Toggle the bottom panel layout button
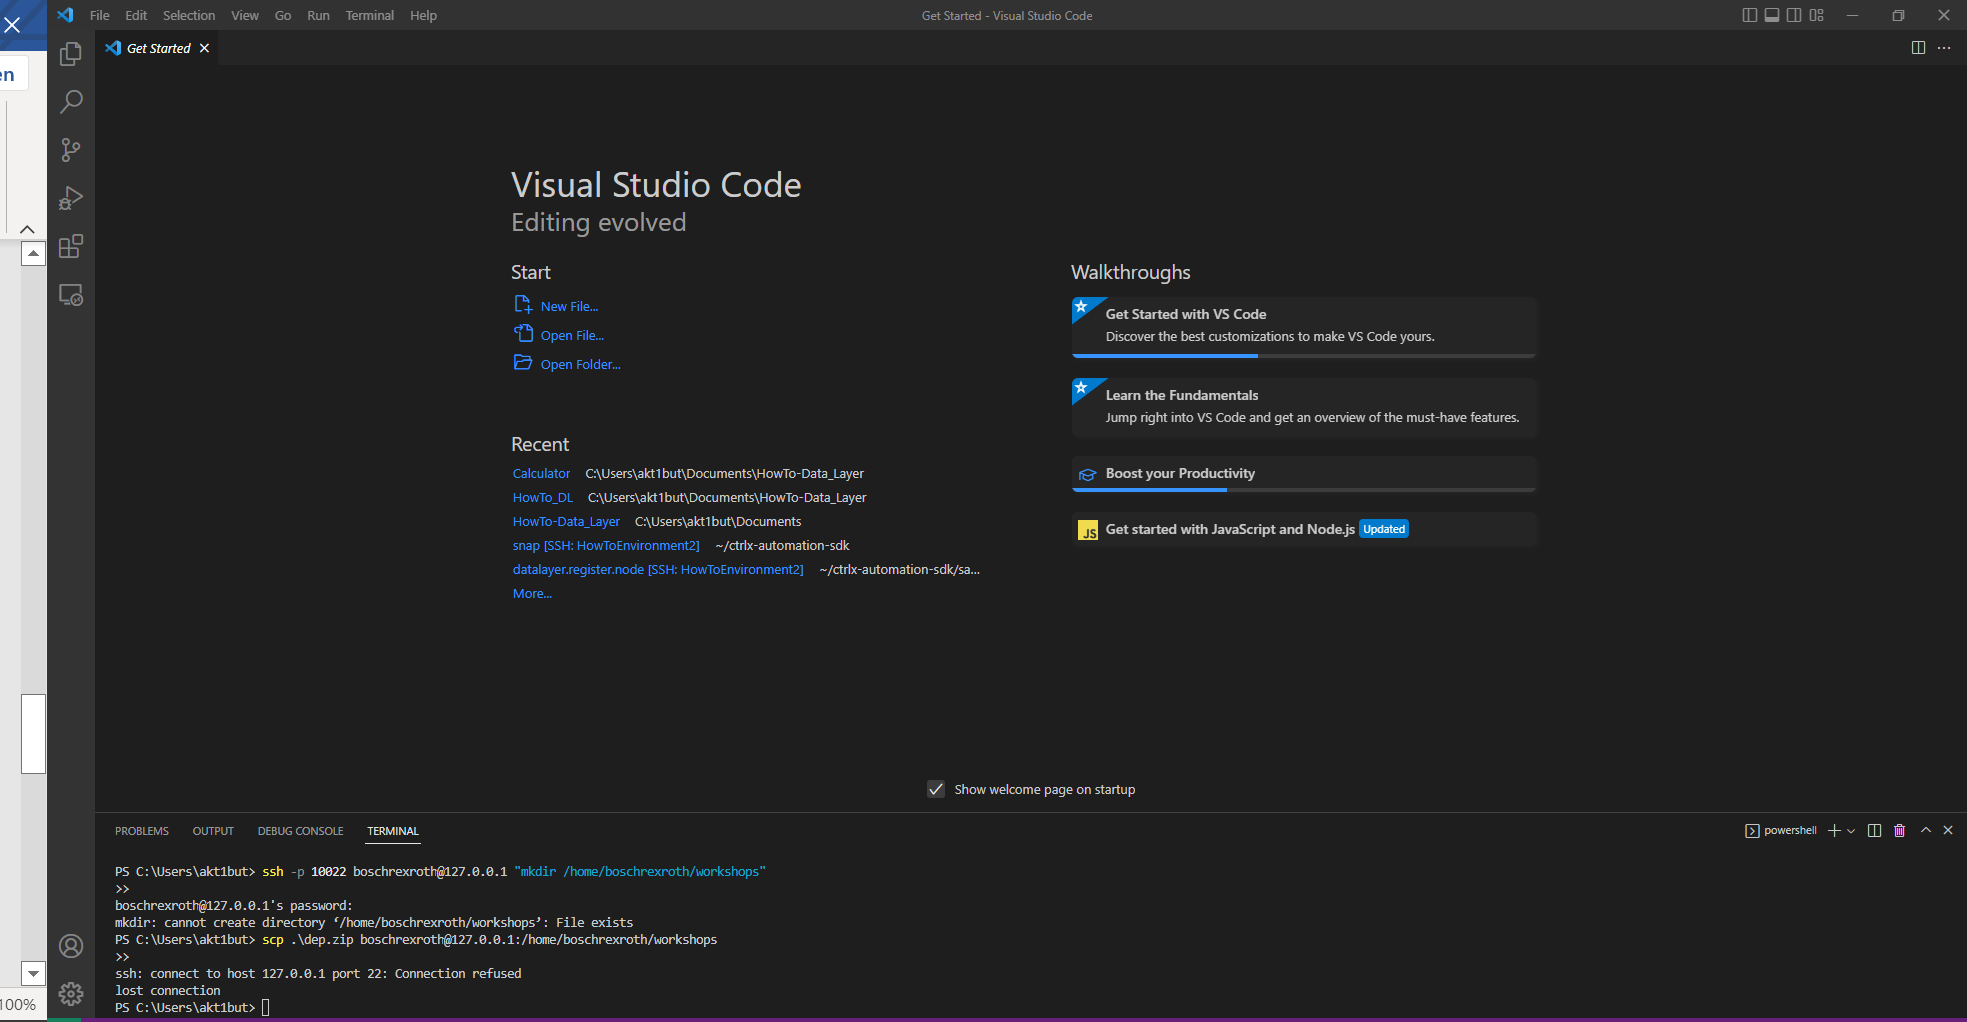The image size is (1967, 1022). pyautogui.click(x=1771, y=15)
